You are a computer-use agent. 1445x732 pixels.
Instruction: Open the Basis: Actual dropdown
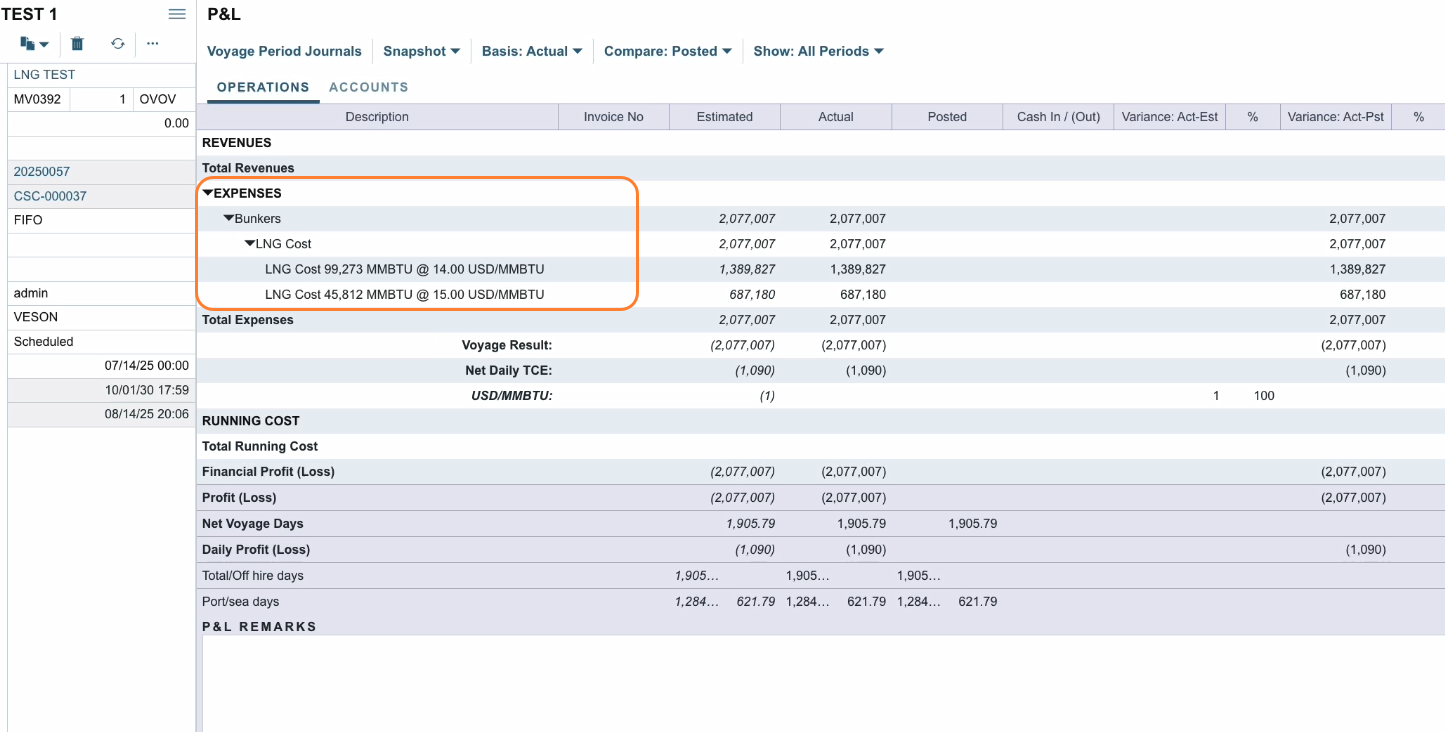[x=531, y=51]
